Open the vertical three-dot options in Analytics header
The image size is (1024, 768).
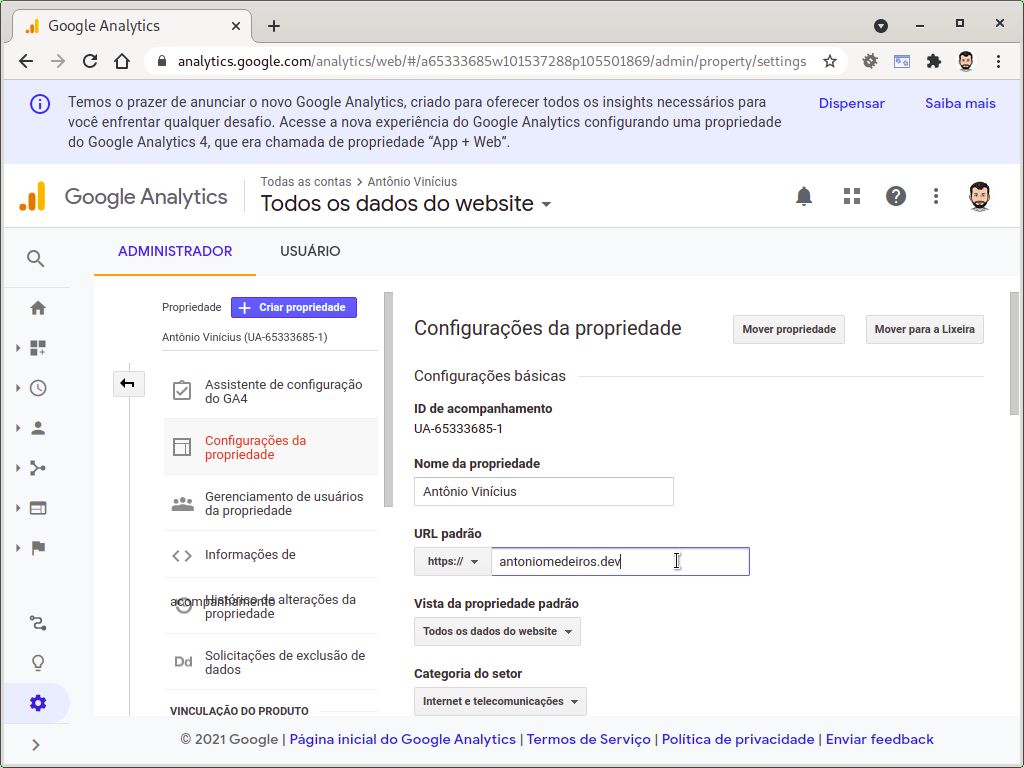936,196
